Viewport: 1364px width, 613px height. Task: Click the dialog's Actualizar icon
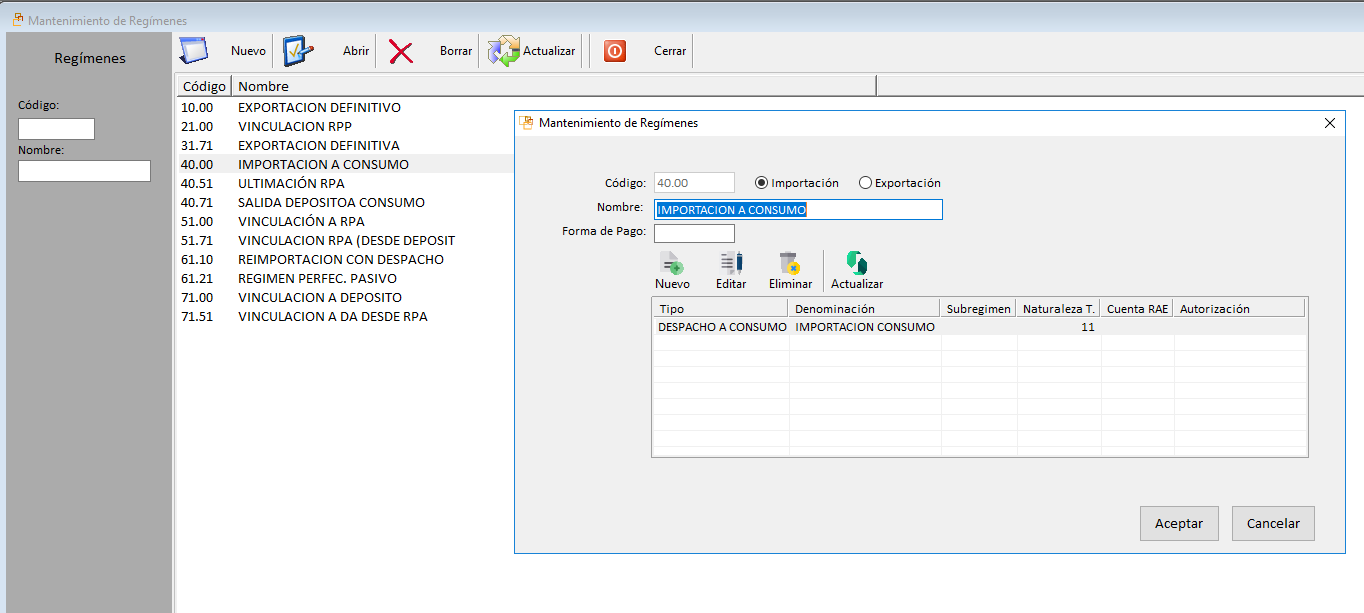[857, 264]
